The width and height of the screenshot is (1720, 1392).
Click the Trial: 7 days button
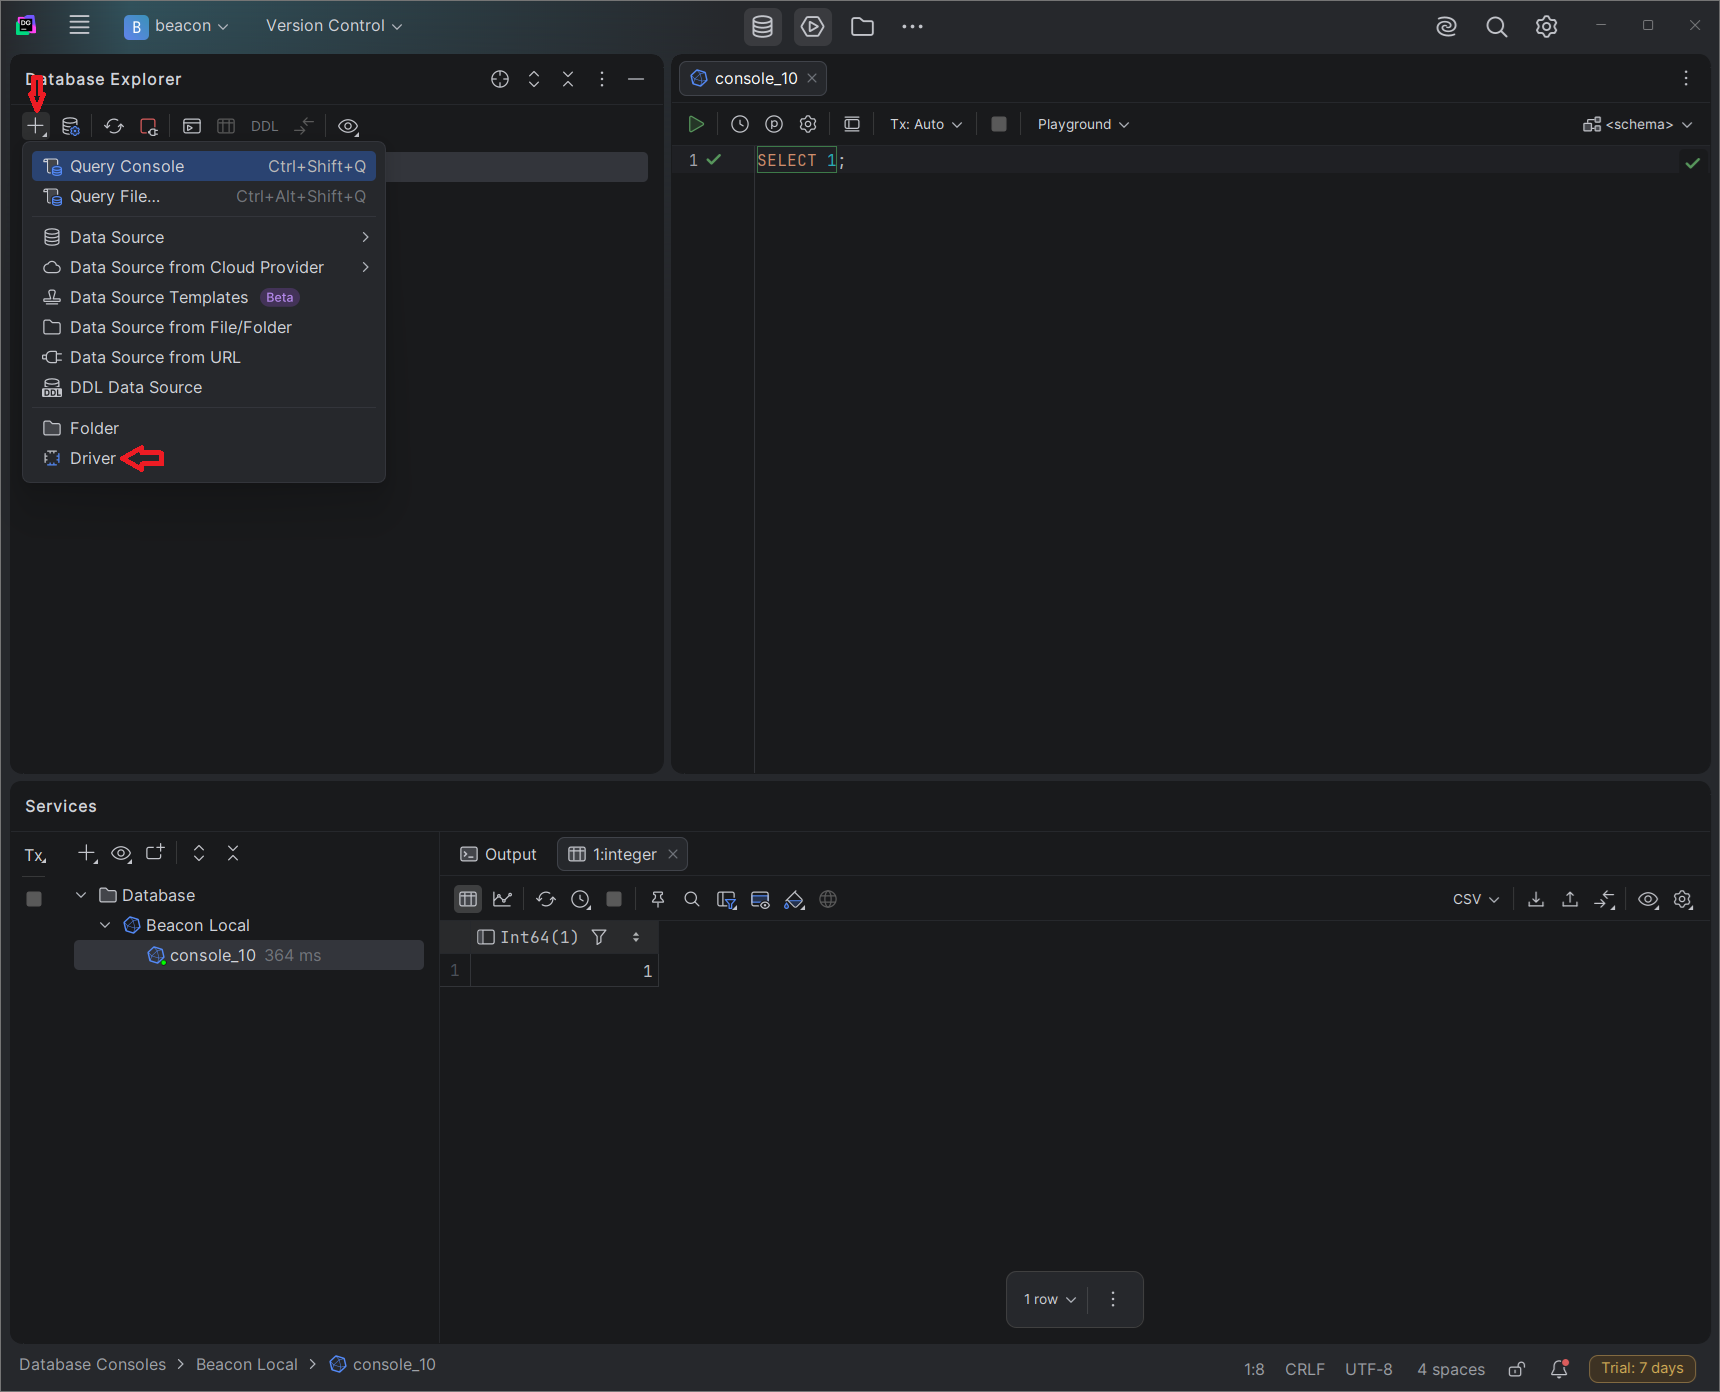[1642, 1368]
